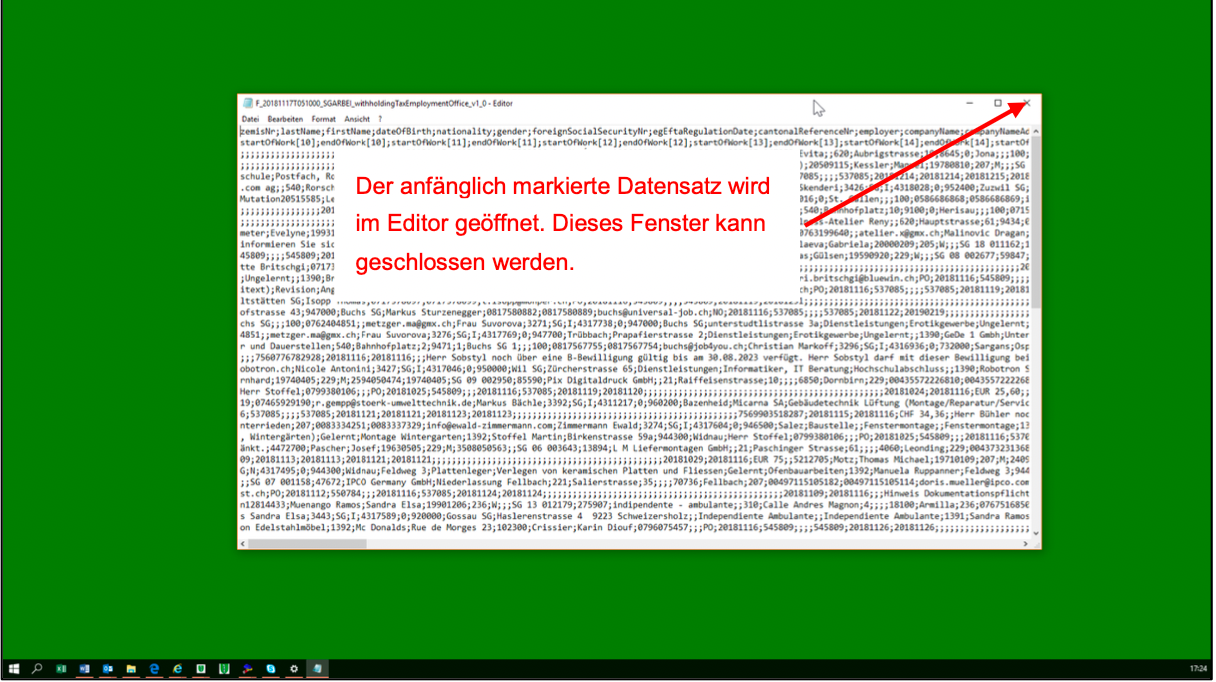Open Settings gear in the taskbar
The height and width of the screenshot is (682, 1216).
pyautogui.click(x=293, y=668)
